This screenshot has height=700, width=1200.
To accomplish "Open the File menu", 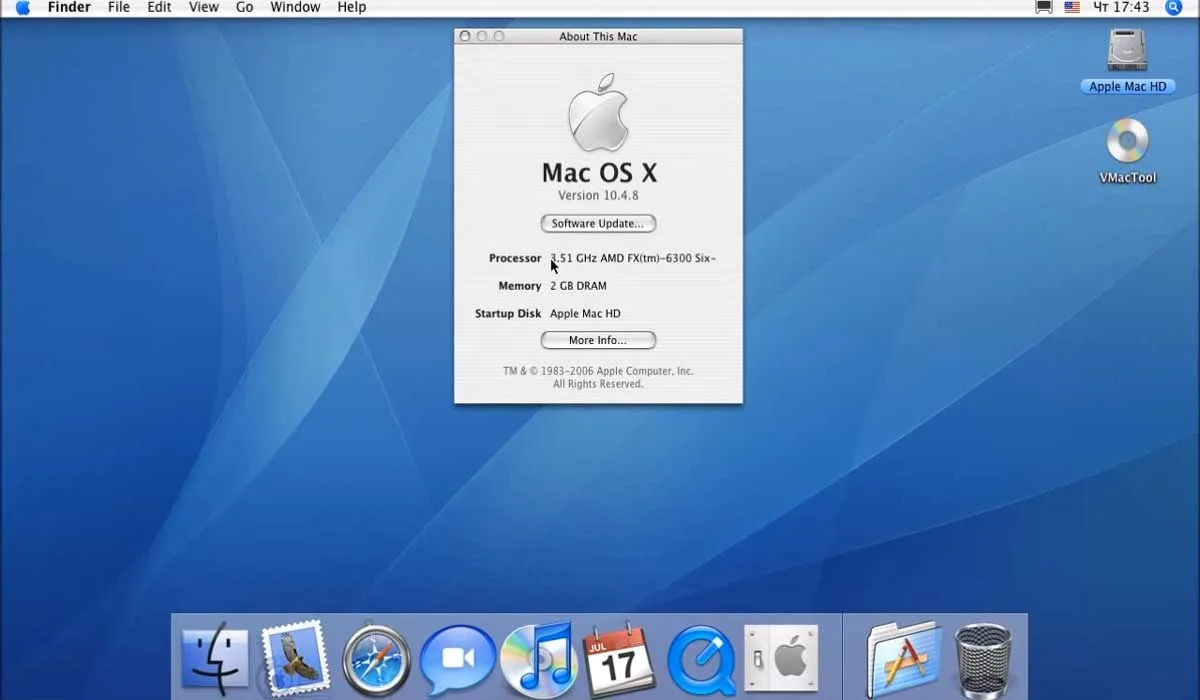I will point(119,8).
